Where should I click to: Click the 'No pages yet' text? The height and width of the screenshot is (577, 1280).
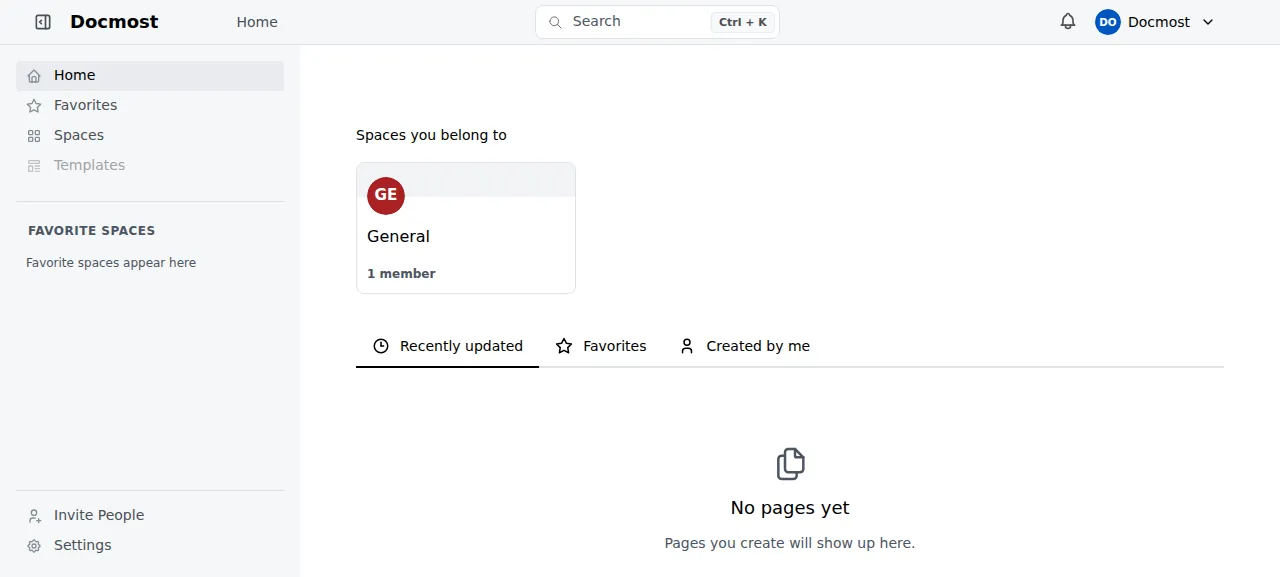click(x=790, y=508)
